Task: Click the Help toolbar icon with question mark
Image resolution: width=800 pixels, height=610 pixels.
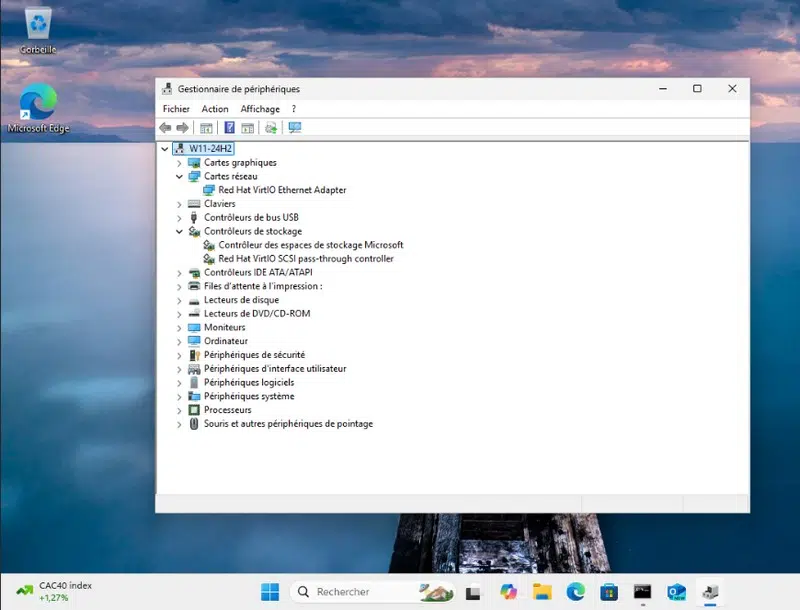Action: [229, 128]
